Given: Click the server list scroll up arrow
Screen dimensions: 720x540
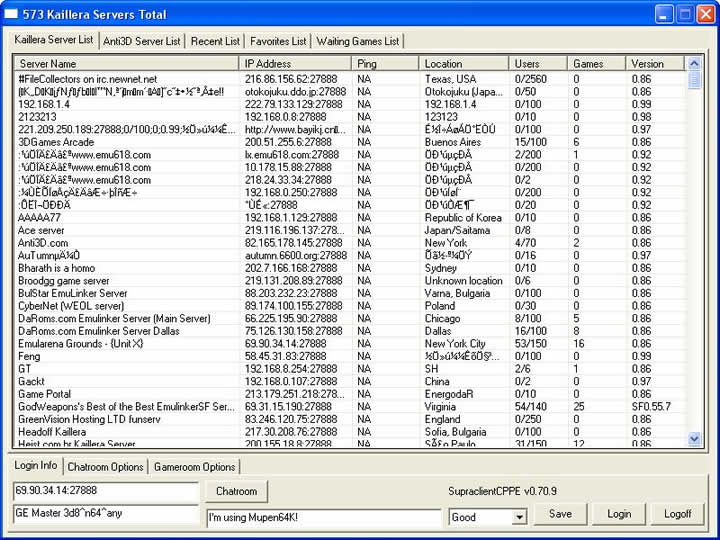Looking at the screenshot, I should (694, 63).
